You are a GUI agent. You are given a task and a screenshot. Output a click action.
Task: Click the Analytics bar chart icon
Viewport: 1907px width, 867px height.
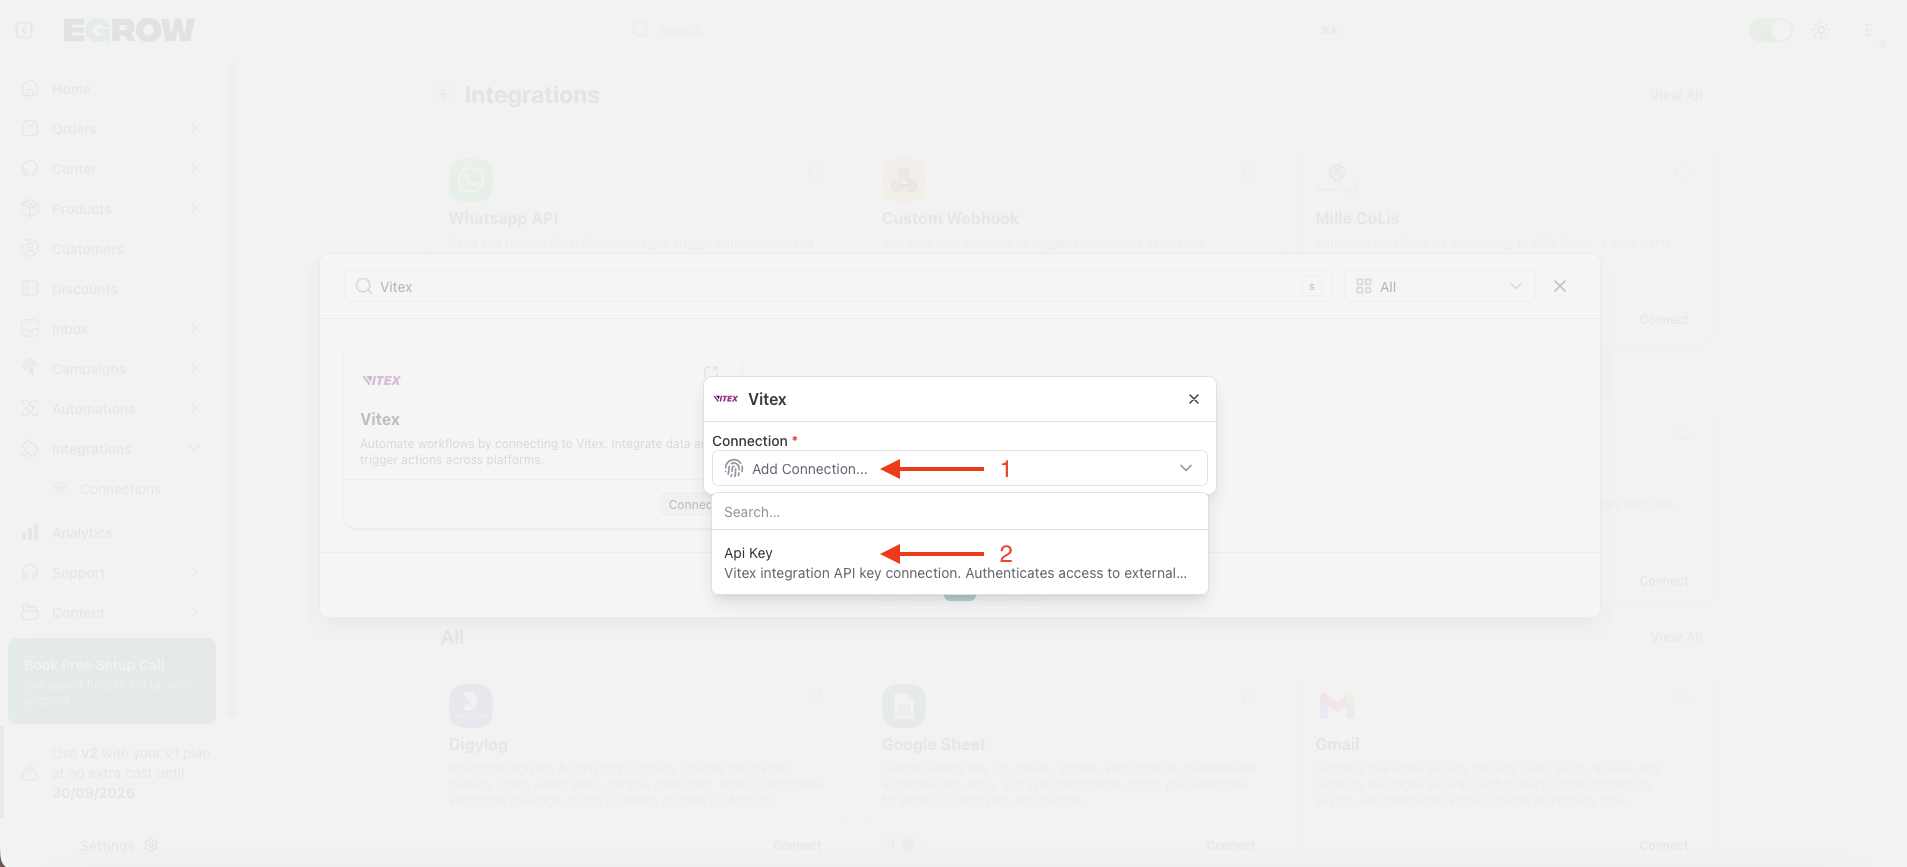tap(30, 533)
